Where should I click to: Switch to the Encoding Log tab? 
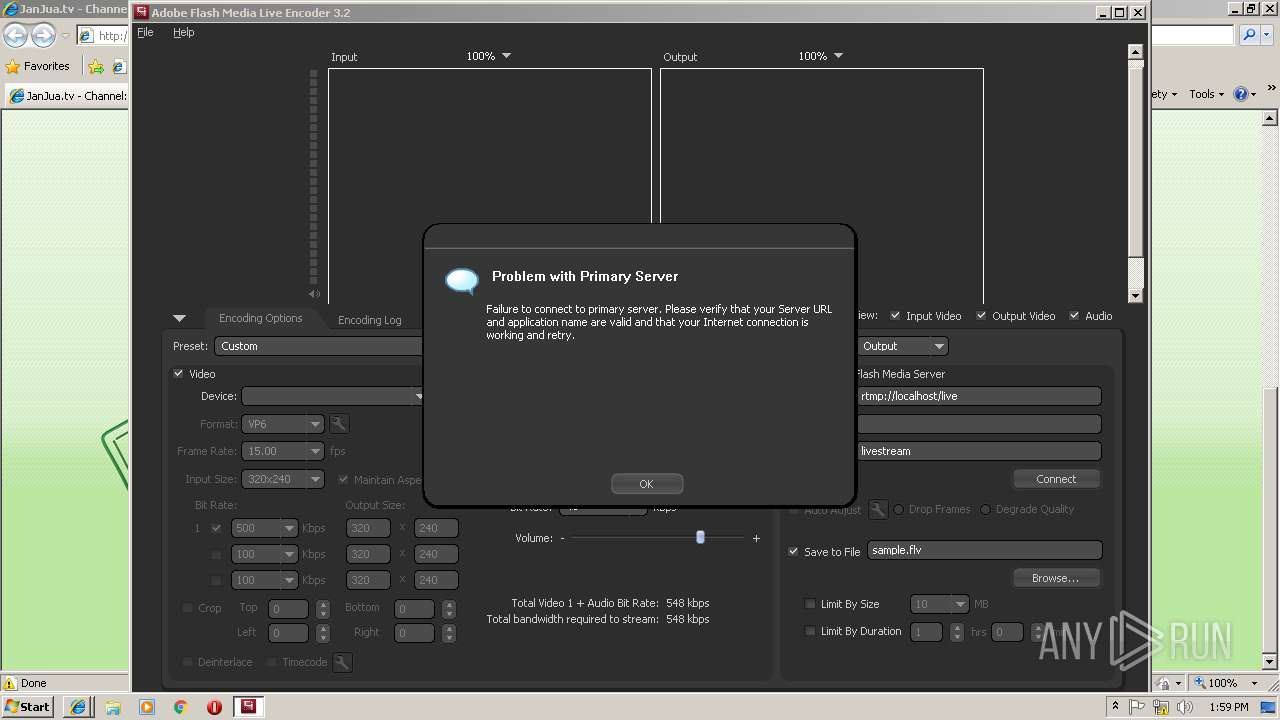pos(369,320)
